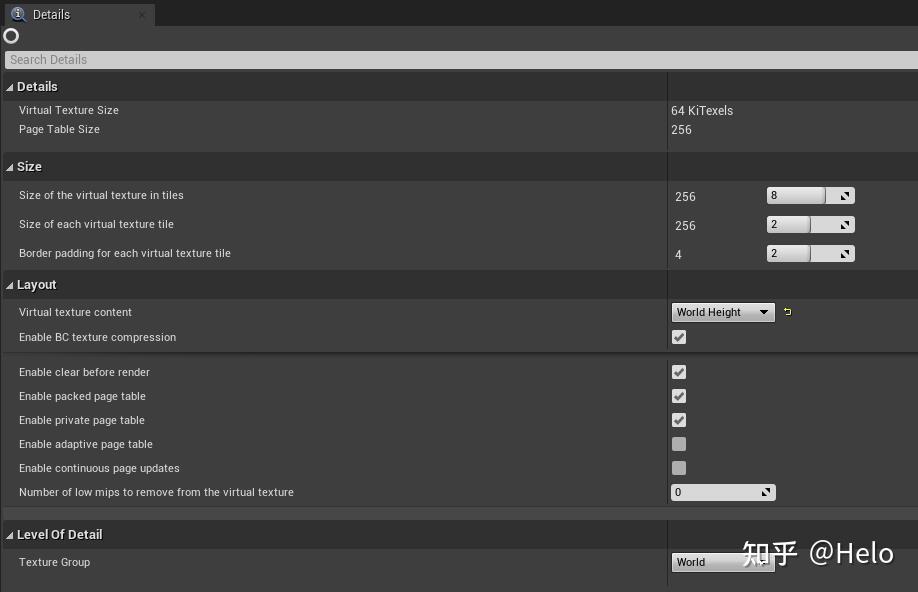
Task: Click the Details tab info icon
Action: 18,14
